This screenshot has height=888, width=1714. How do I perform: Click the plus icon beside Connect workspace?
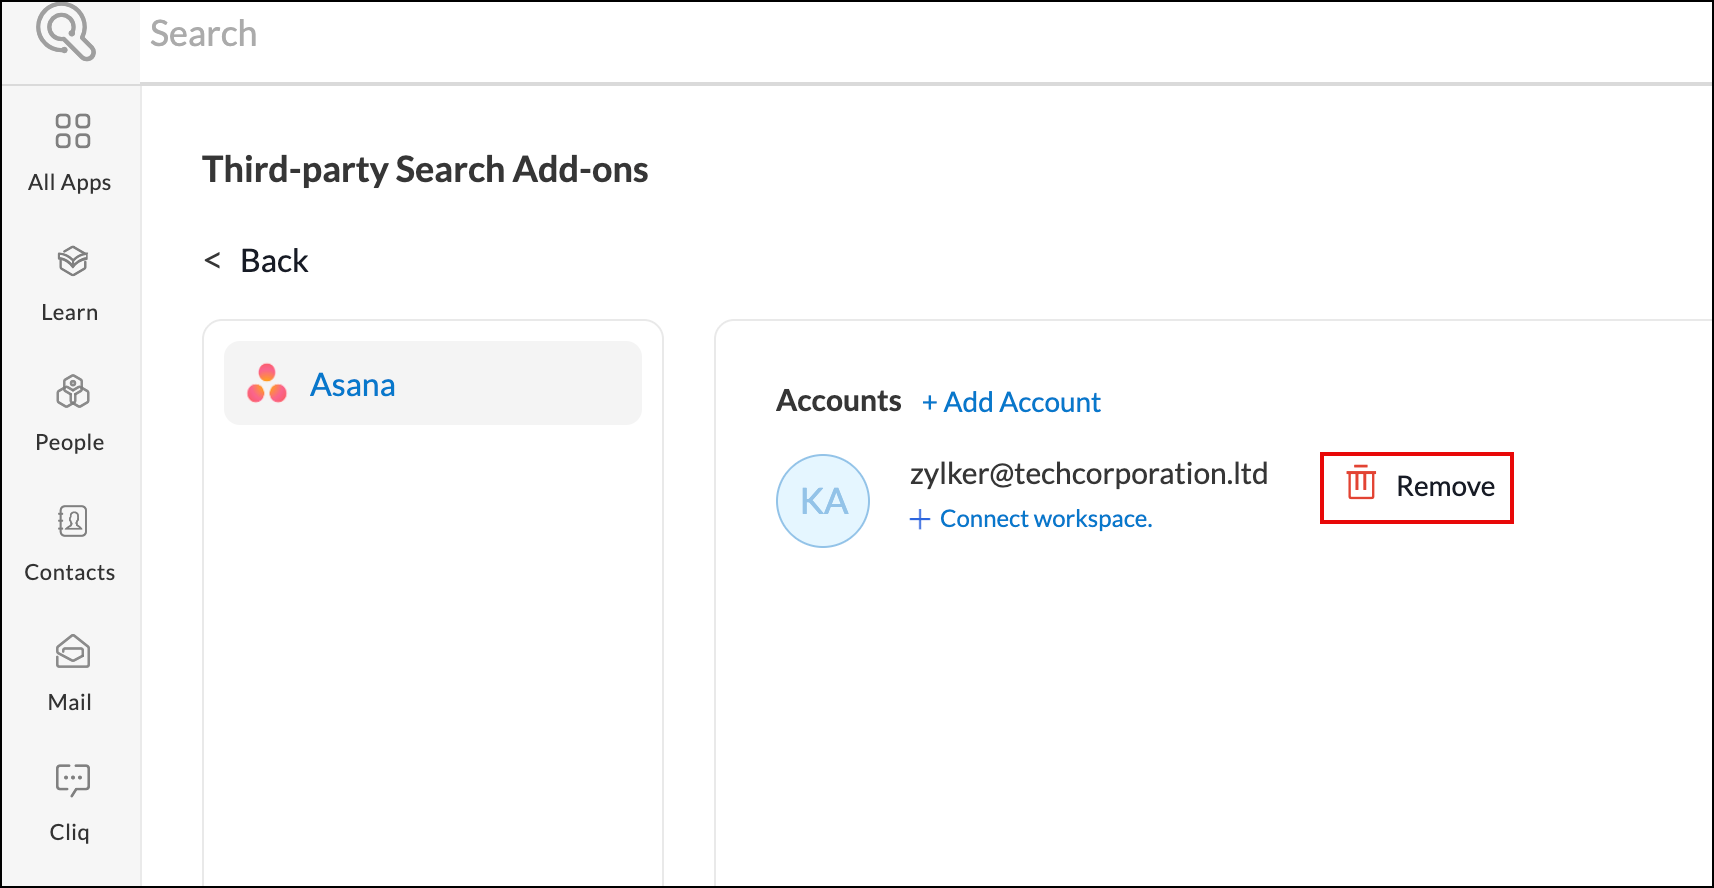[920, 519]
